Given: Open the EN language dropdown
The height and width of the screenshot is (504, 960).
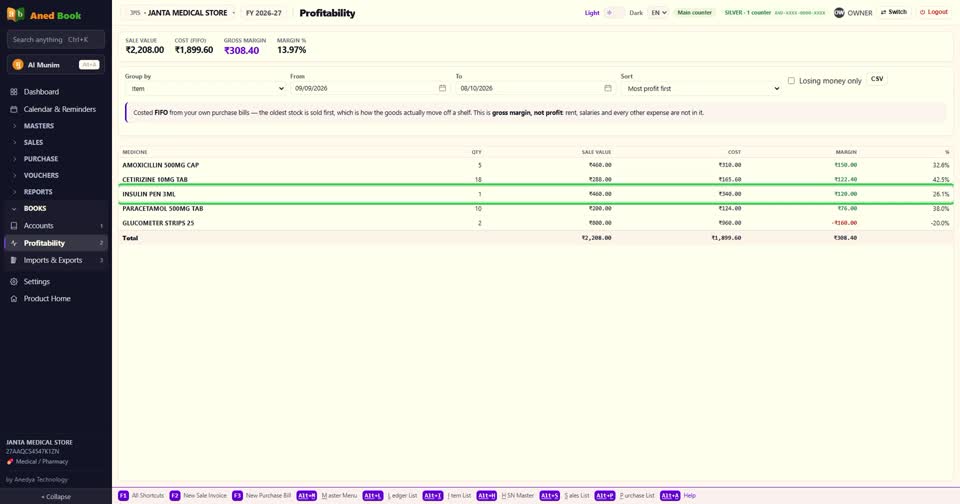Looking at the screenshot, I should [658, 12].
